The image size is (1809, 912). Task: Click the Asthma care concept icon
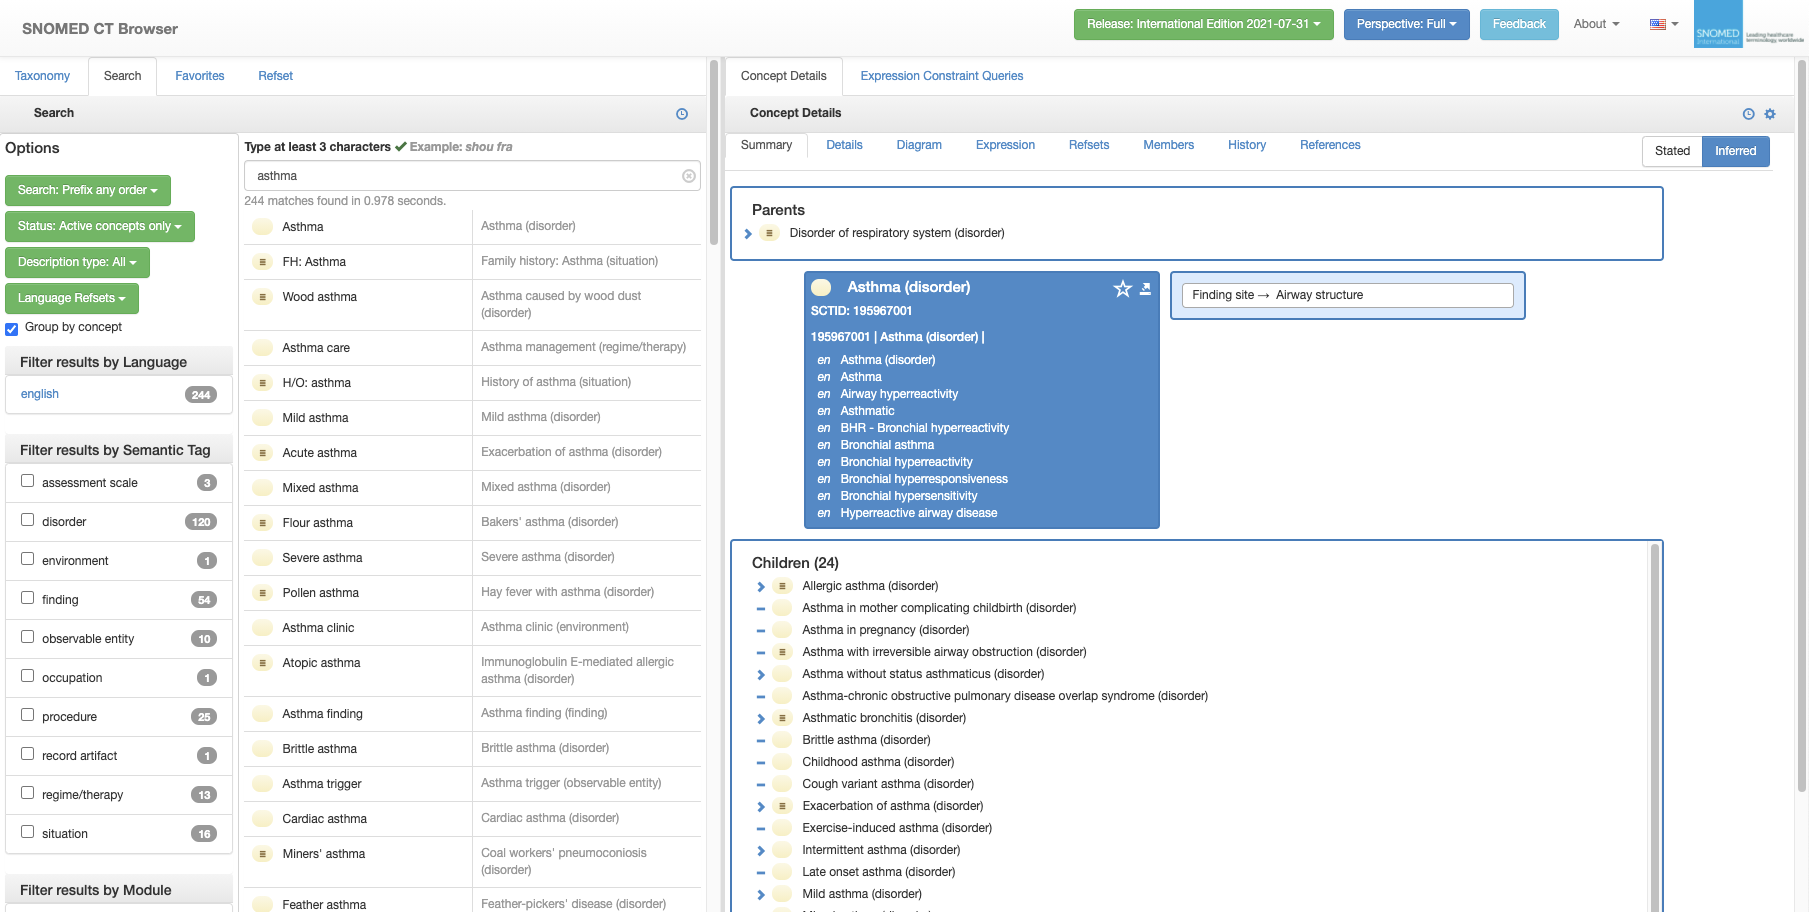(263, 348)
